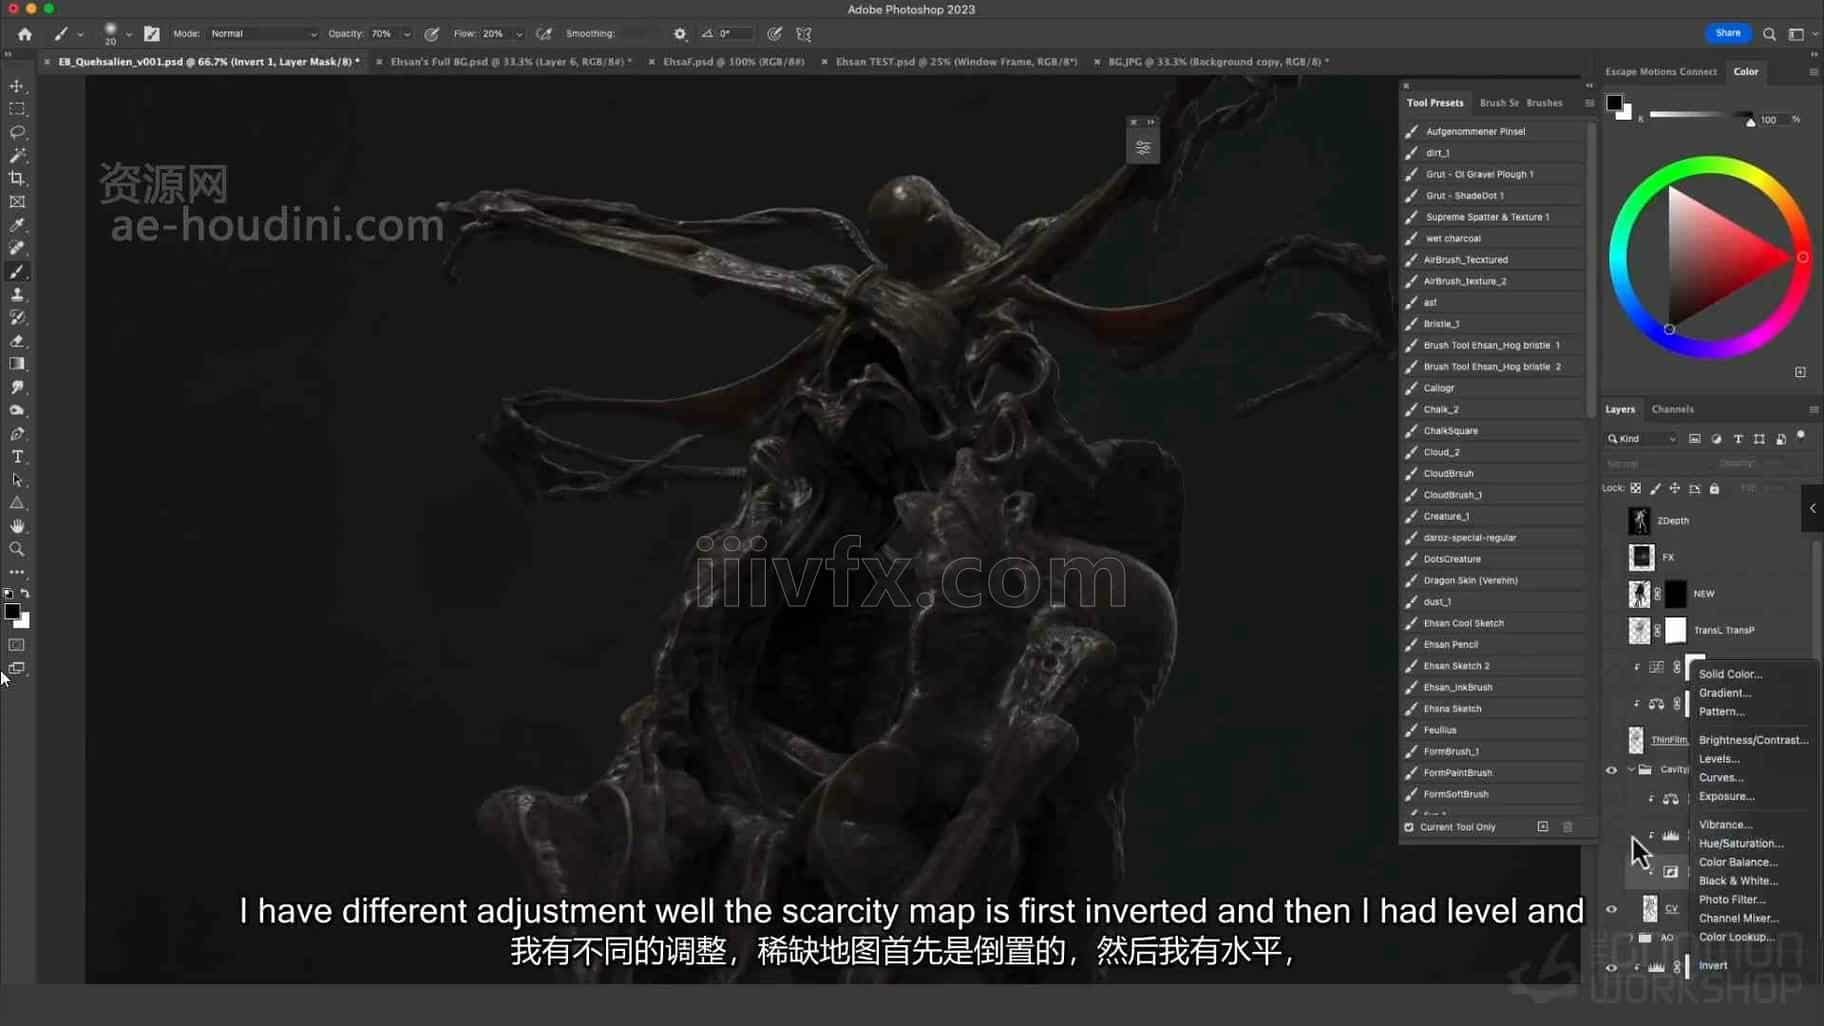This screenshot has height=1026, width=1824.
Task: Toggle visibility of CV layer
Action: point(1611,910)
